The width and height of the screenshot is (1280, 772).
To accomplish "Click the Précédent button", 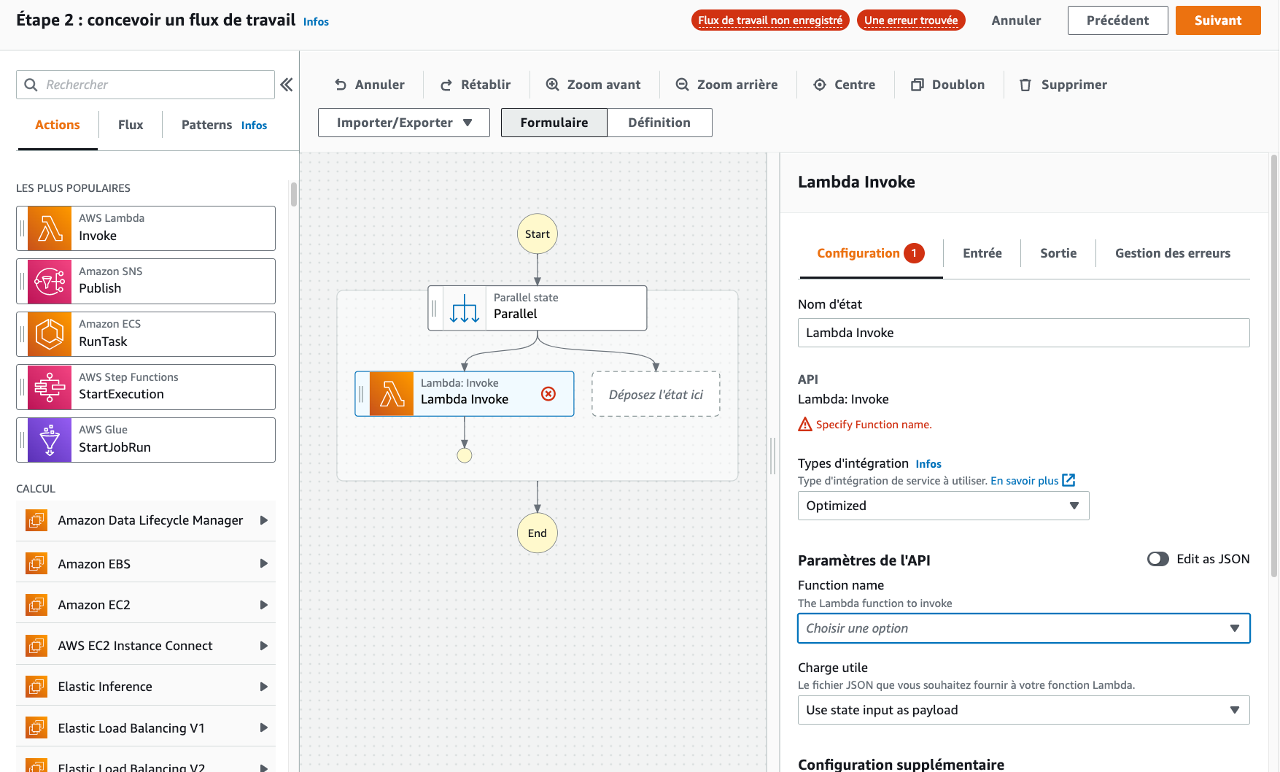I will [x=1118, y=20].
